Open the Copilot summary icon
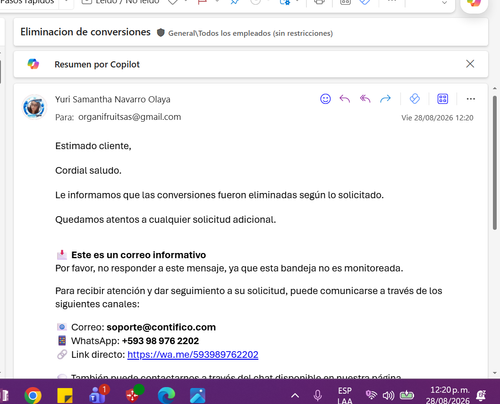The width and height of the screenshot is (500, 404). (33, 64)
